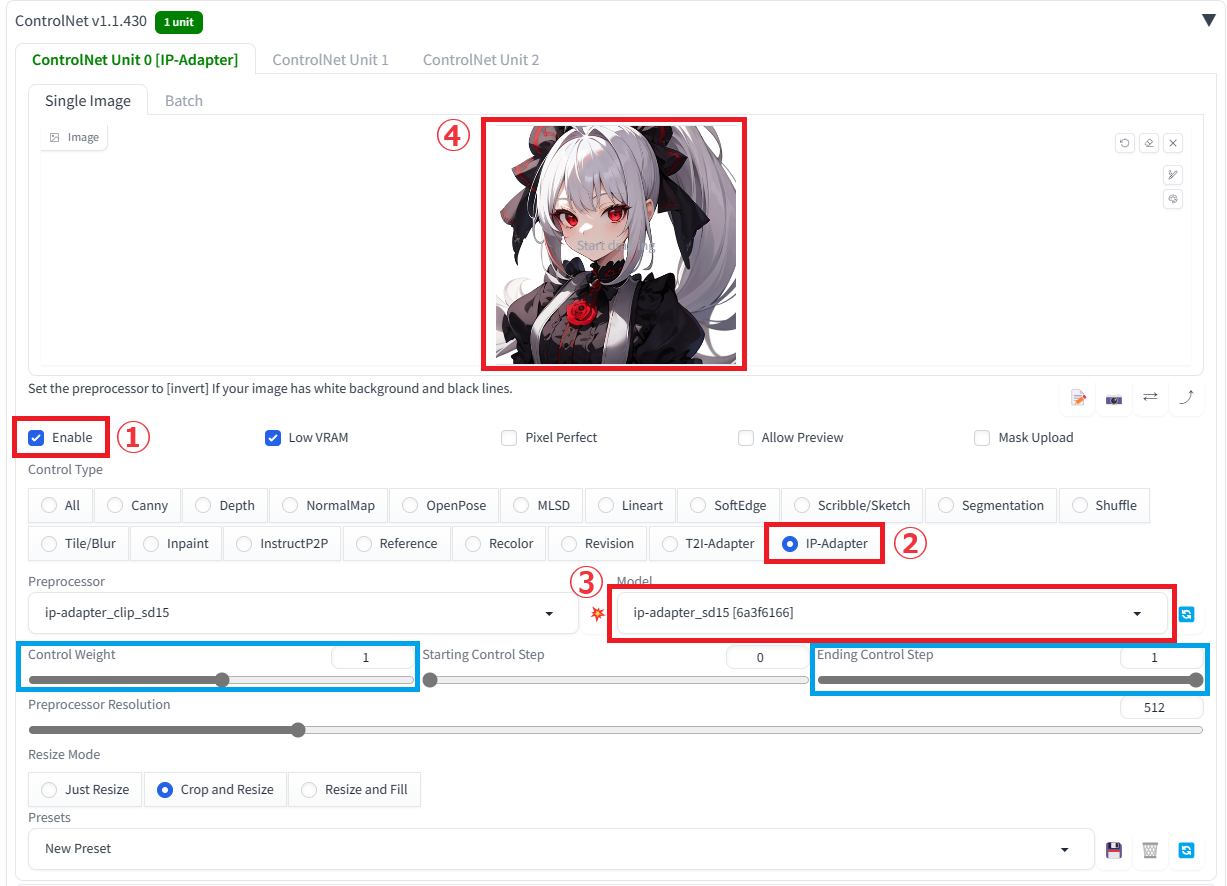The width and height of the screenshot is (1227, 886).
Task: Click the camera icon to capture from webcam
Action: point(1114,398)
